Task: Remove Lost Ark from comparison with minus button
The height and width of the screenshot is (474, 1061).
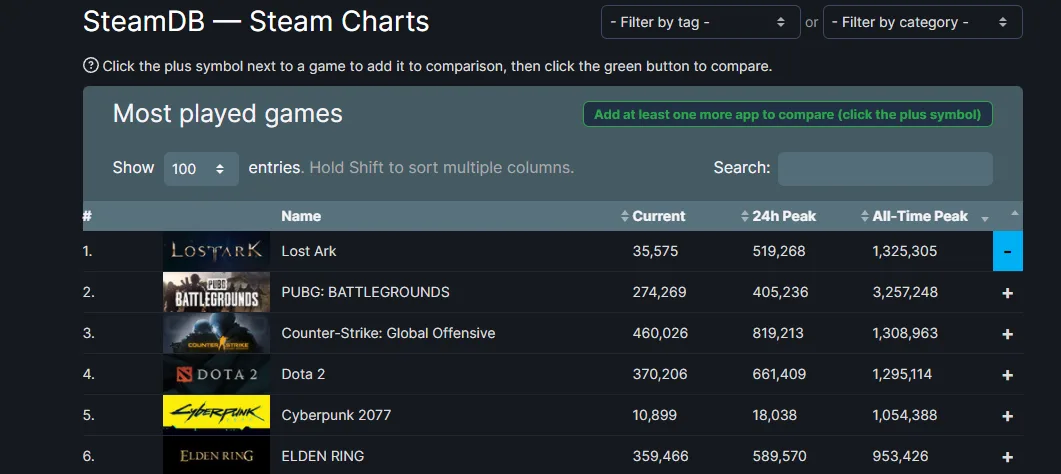Action: (x=1007, y=252)
